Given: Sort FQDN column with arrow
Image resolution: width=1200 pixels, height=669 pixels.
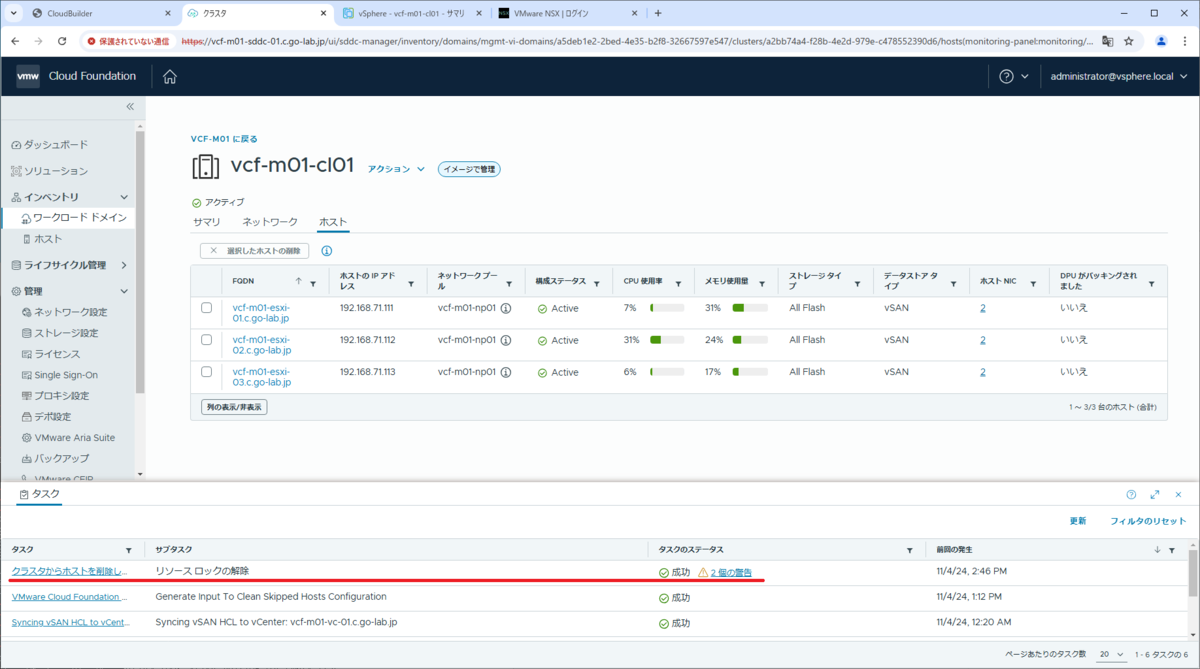Looking at the screenshot, I should [x=298, y=282].
